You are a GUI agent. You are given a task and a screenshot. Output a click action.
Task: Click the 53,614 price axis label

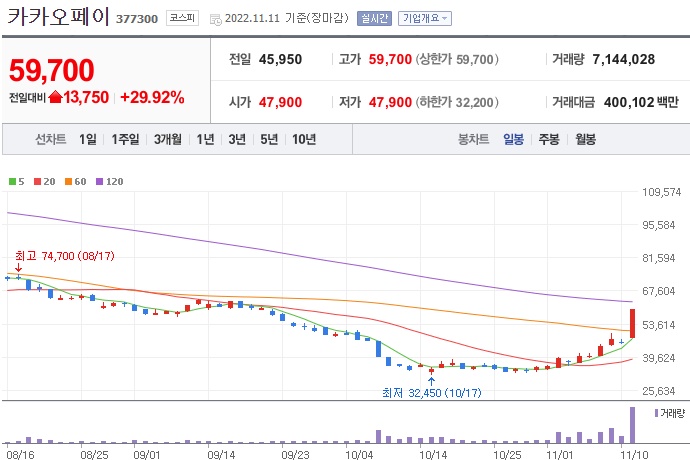click(x=659, y=325)
